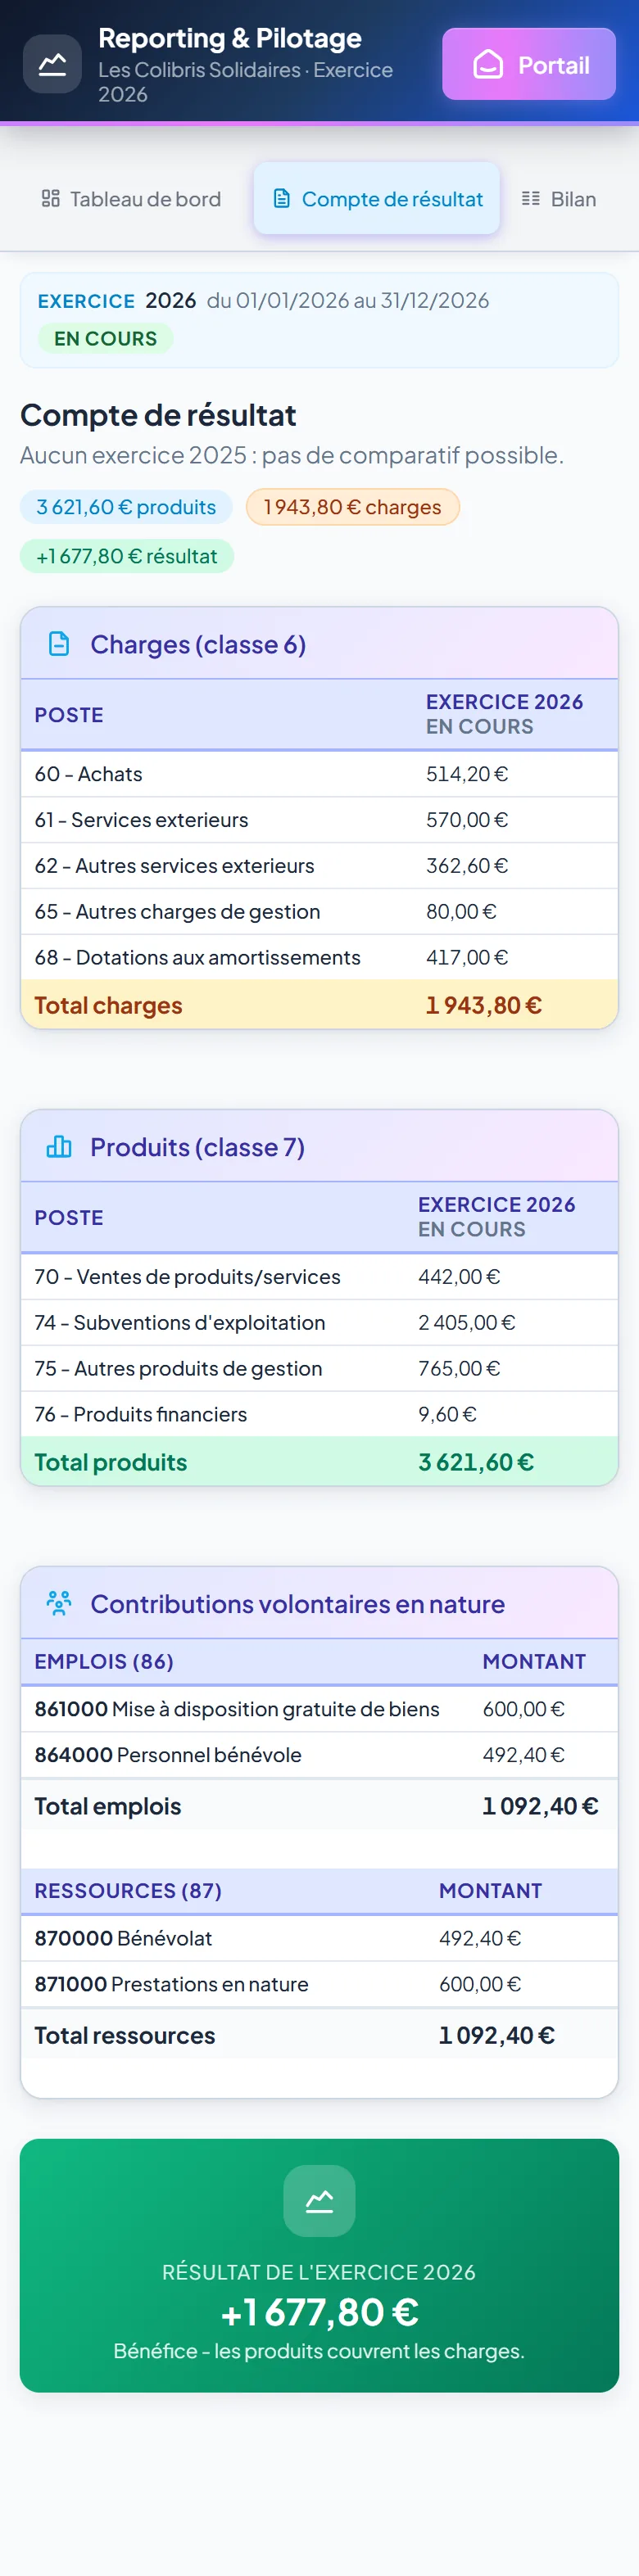Select the 870000 Bénévolat row
Viewport: 639px width, 2576px height.
[319, 1939]
